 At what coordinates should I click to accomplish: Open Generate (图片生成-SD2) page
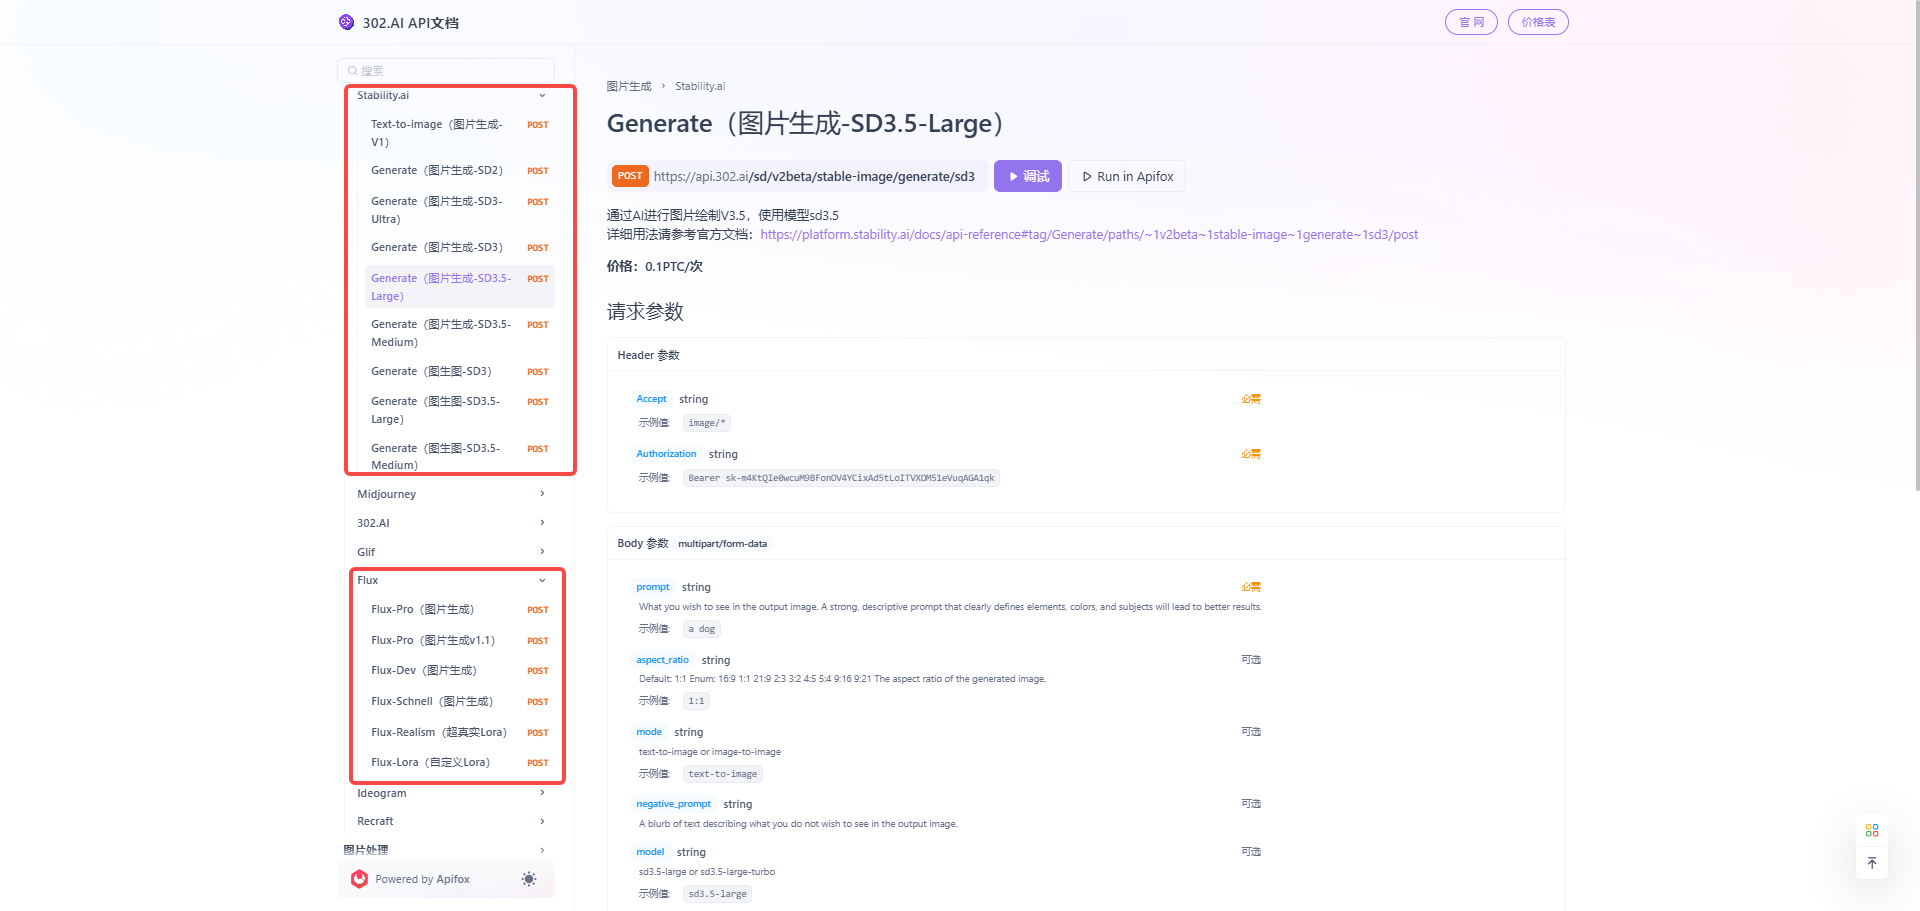click(458, 171)
